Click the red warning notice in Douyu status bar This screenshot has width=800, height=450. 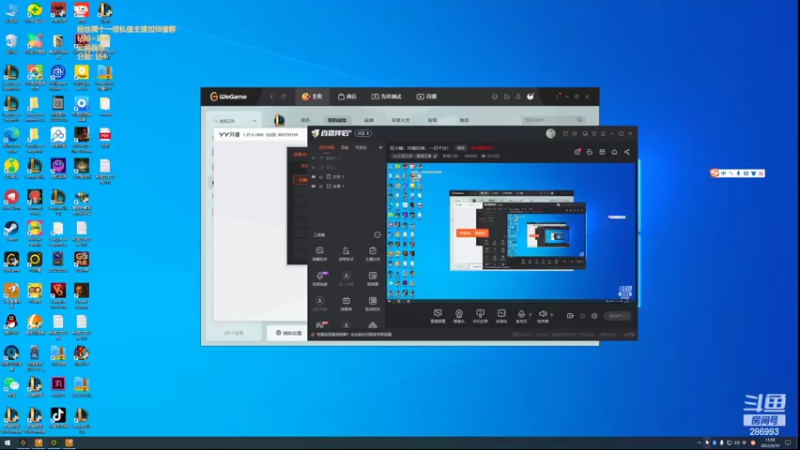tap(352, 335)
